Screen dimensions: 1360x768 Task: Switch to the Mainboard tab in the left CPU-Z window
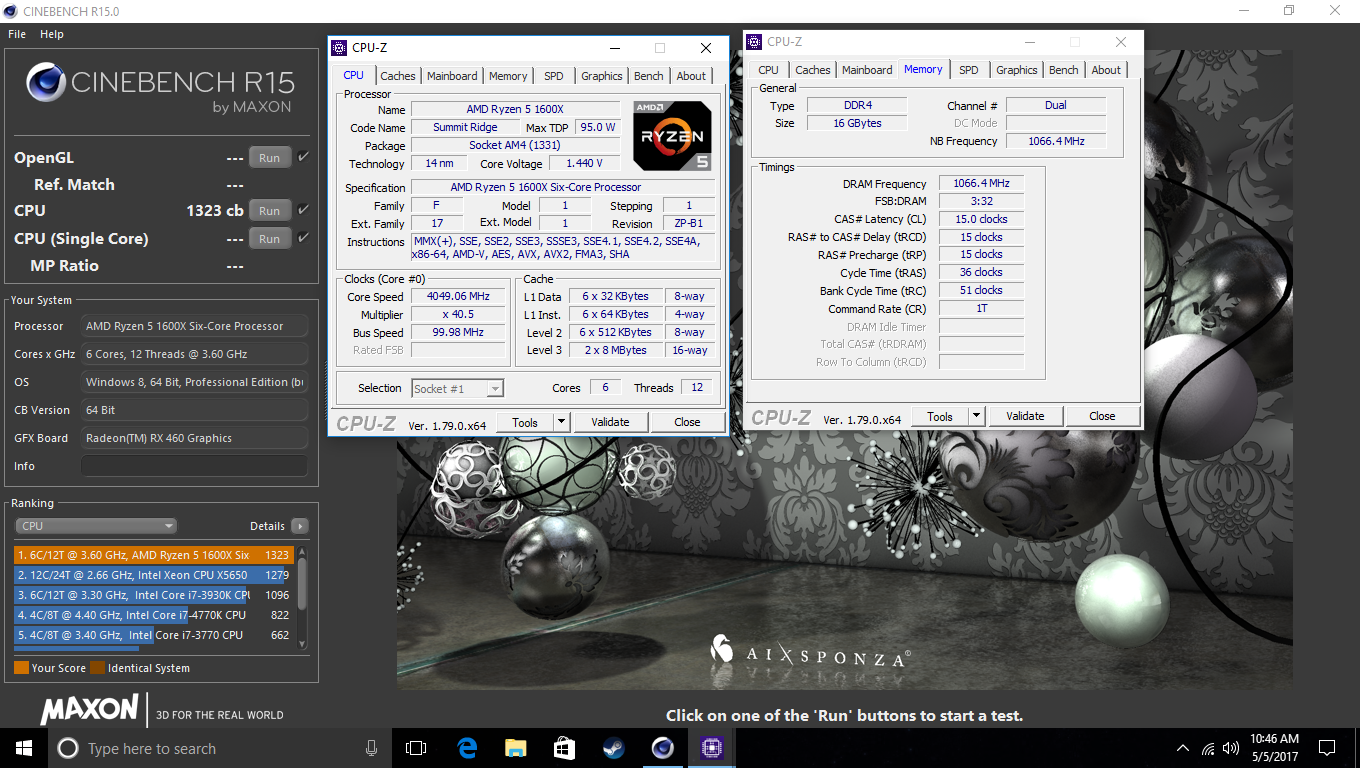click(452, 76)
